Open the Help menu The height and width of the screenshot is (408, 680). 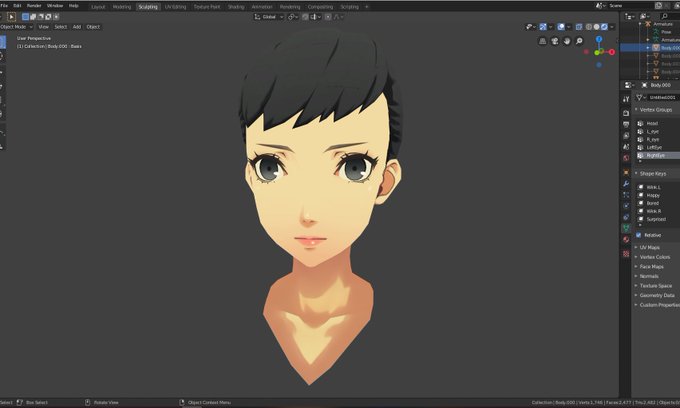click(74, 6)
